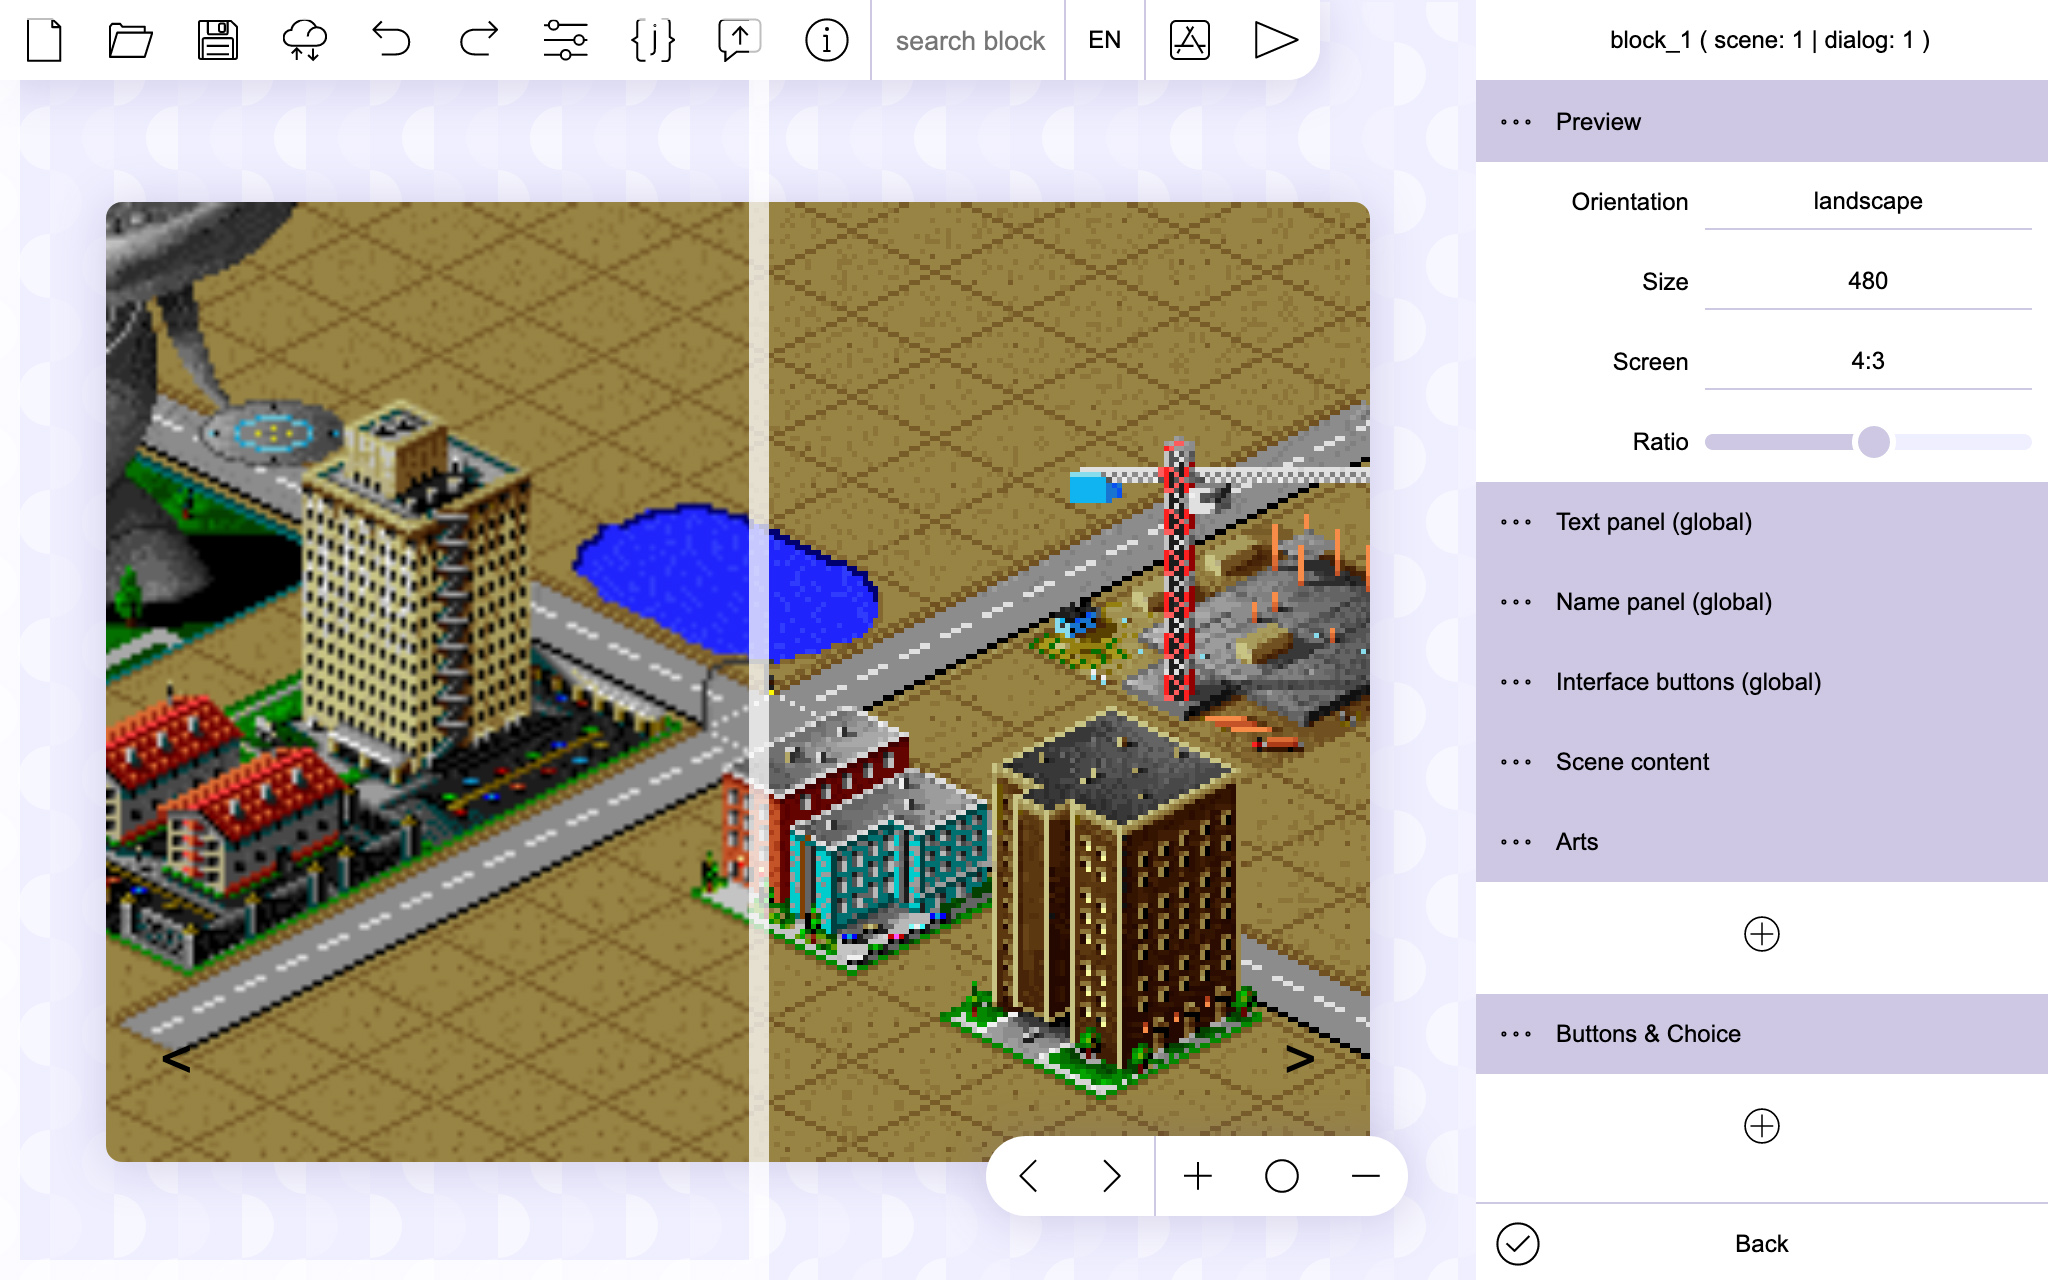2048x1280 pixels.
Task: Expand the Text panel (global) section
Action: (1653, 522)
